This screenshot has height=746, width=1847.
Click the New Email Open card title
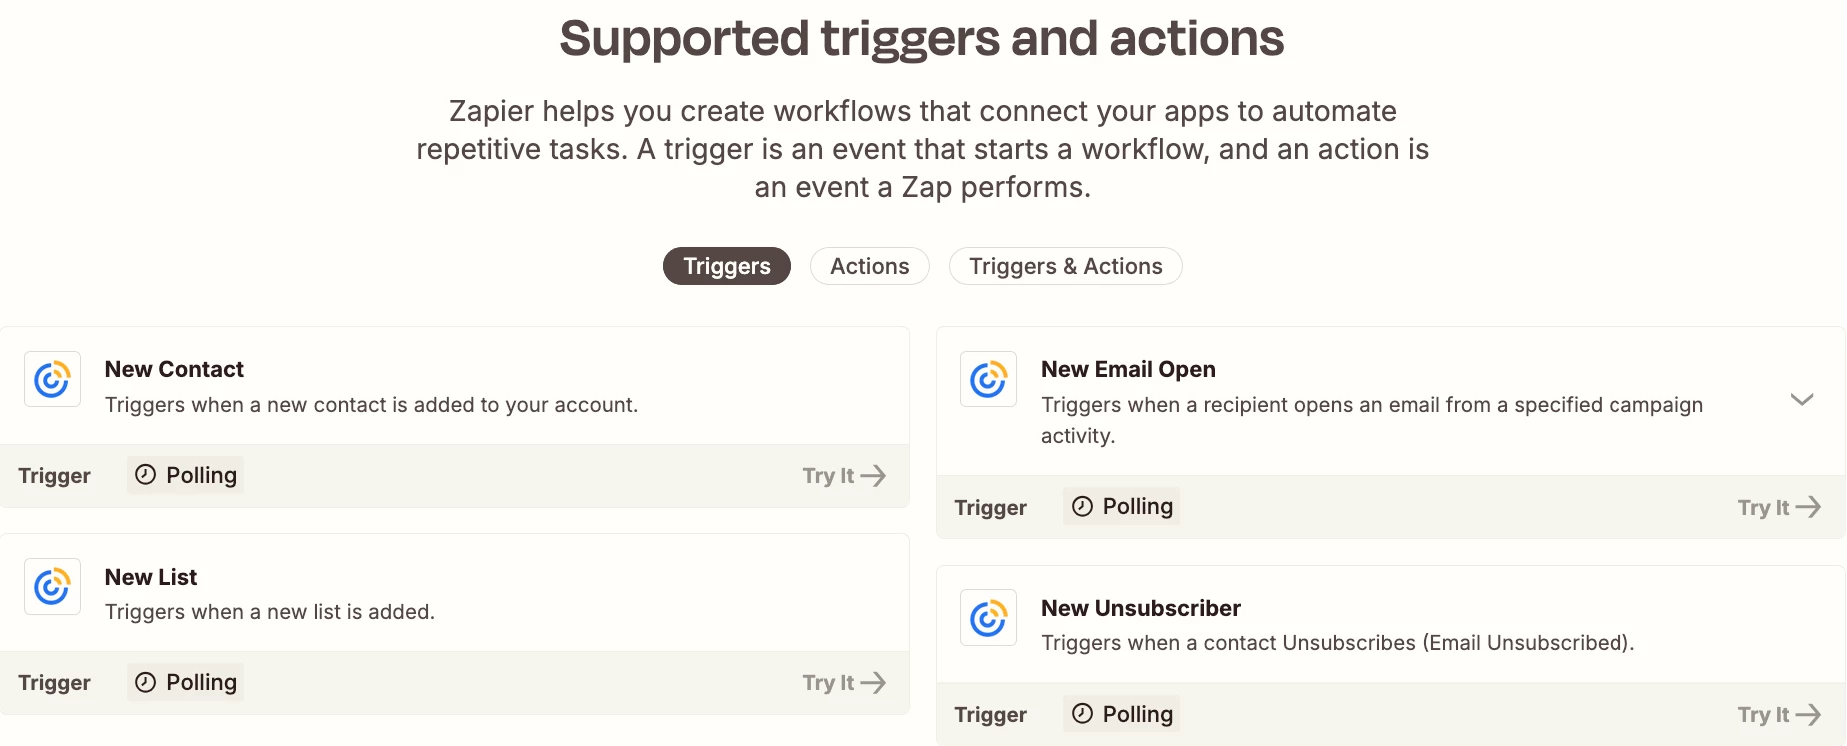[1128, 369]
